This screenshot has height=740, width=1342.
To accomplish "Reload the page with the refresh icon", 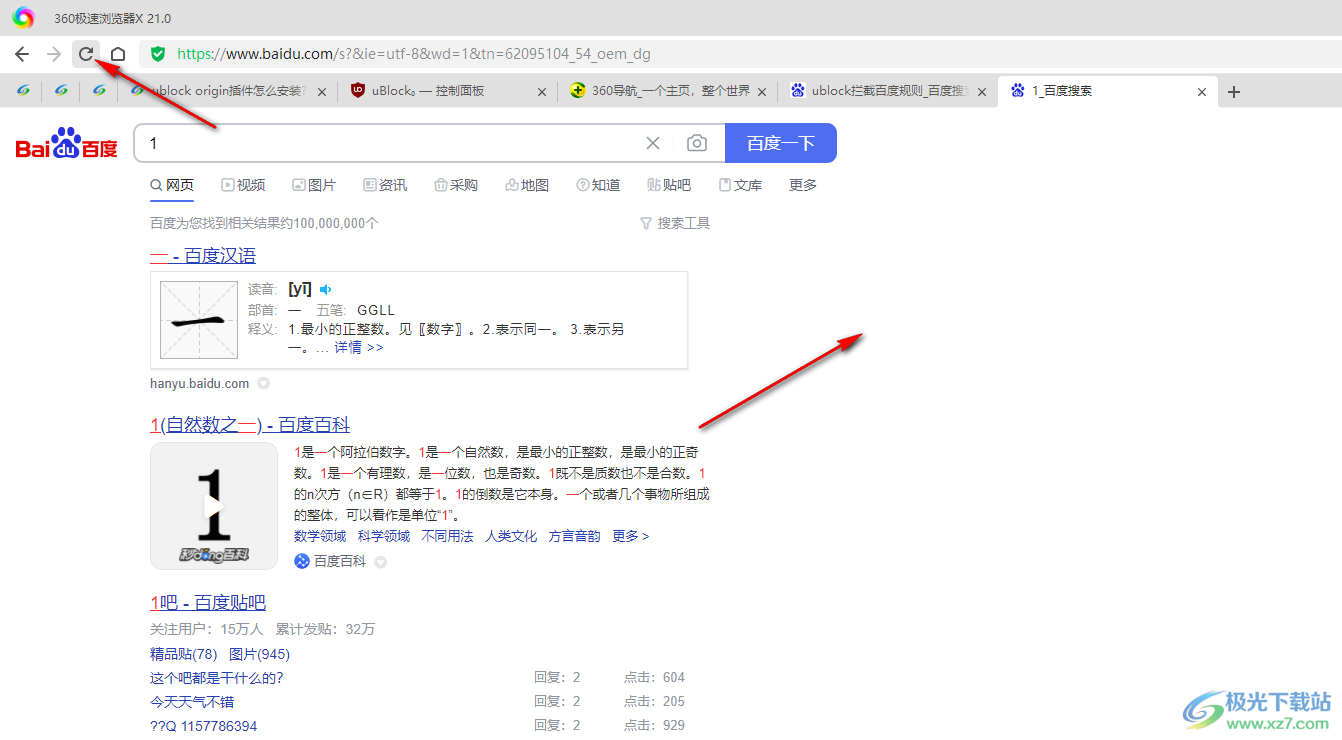I will pos(86,54).
